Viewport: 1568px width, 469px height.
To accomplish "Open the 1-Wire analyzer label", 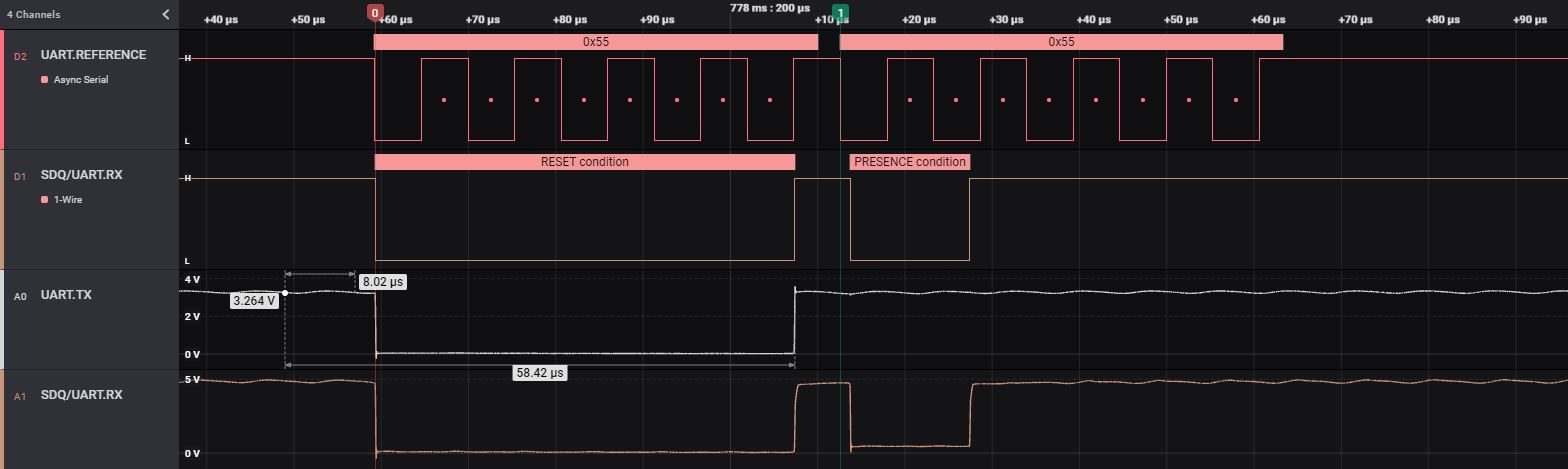I will [68, 200].
